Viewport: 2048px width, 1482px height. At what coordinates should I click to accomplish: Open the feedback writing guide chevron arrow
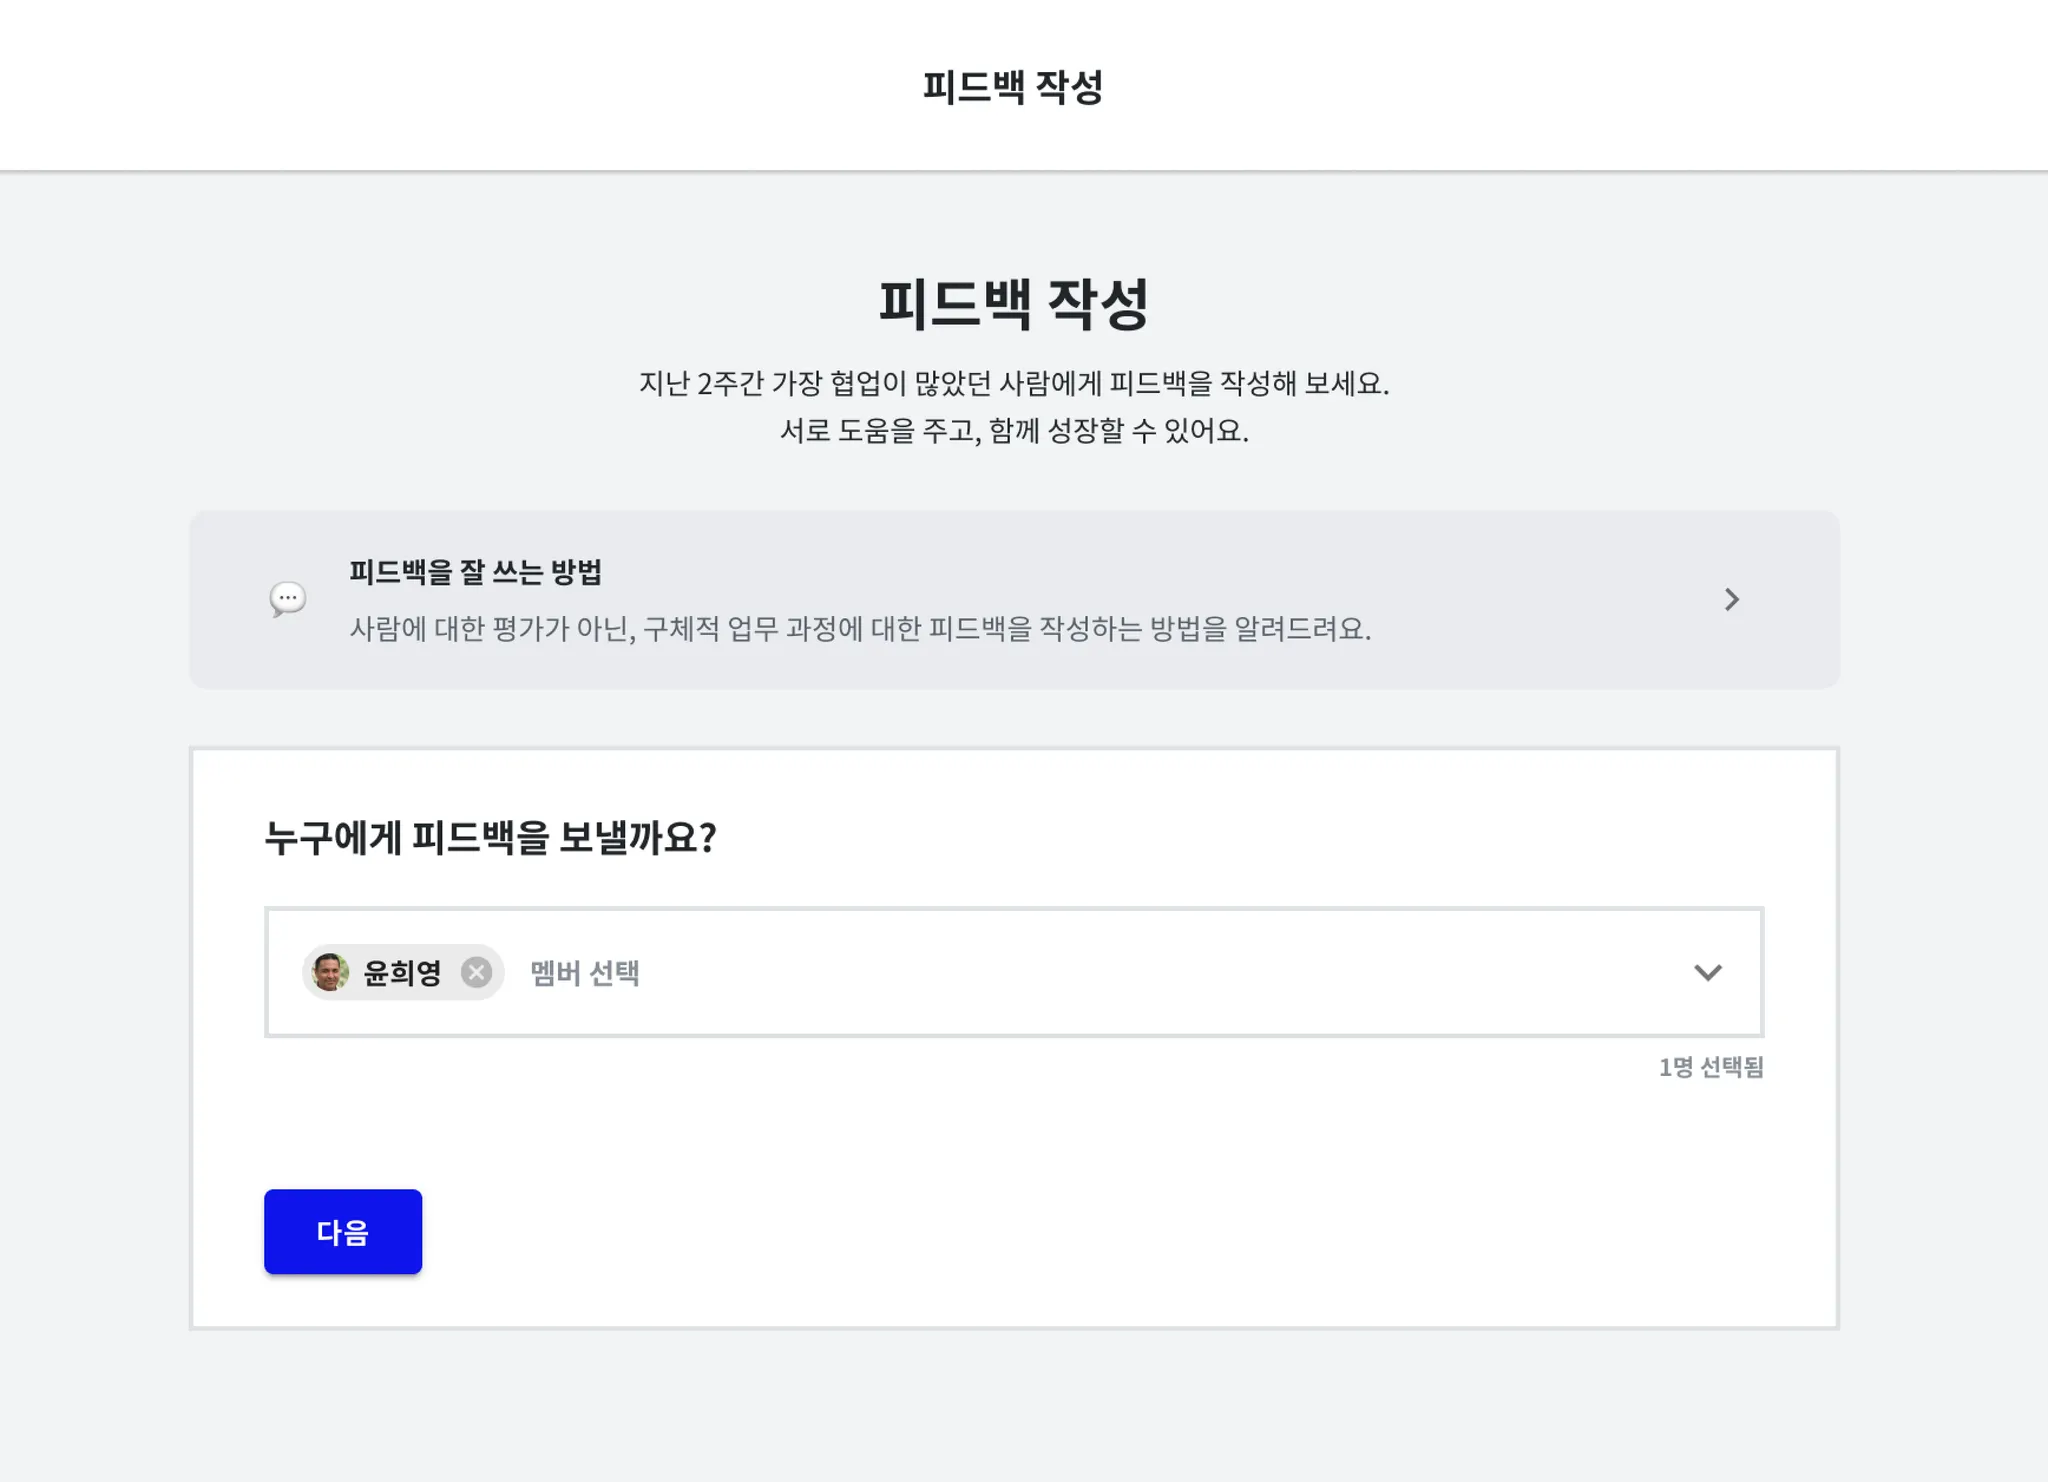point(1731,600)
